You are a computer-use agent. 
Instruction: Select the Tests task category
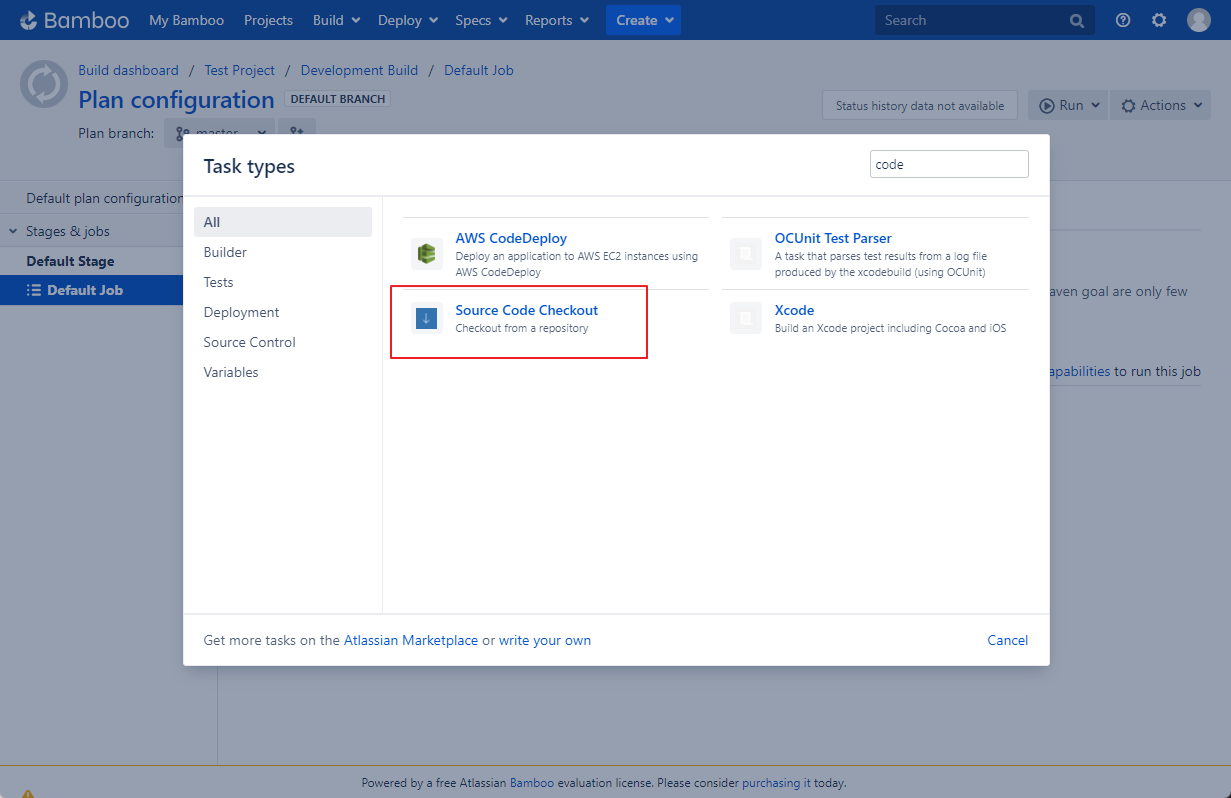(x=283, y=282)
